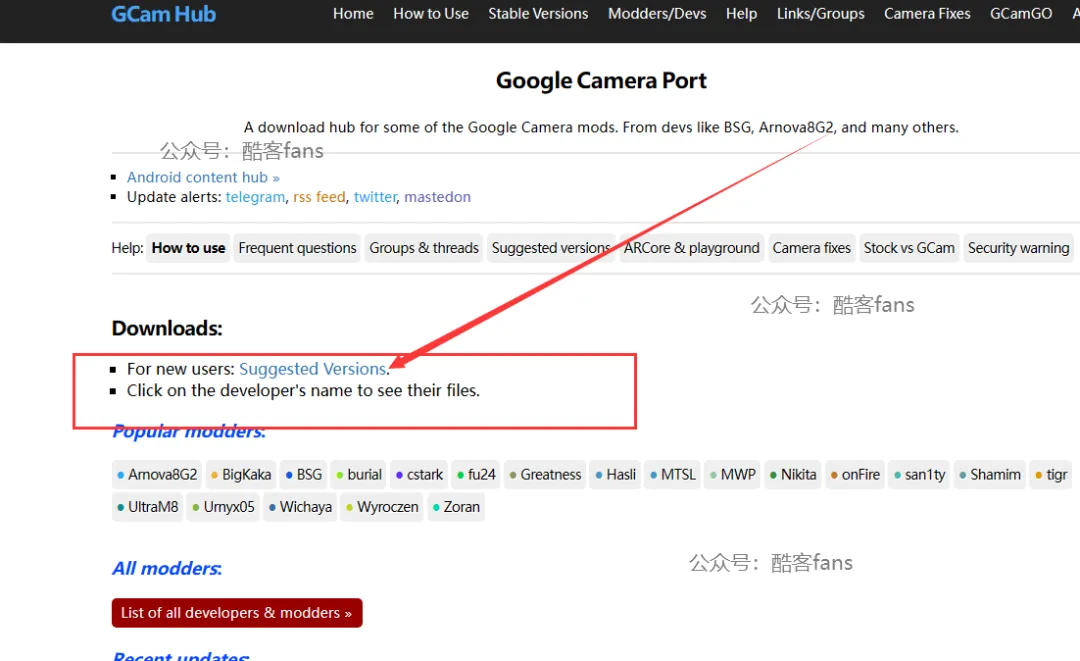Follow the Android content hub link

[203, 178]
